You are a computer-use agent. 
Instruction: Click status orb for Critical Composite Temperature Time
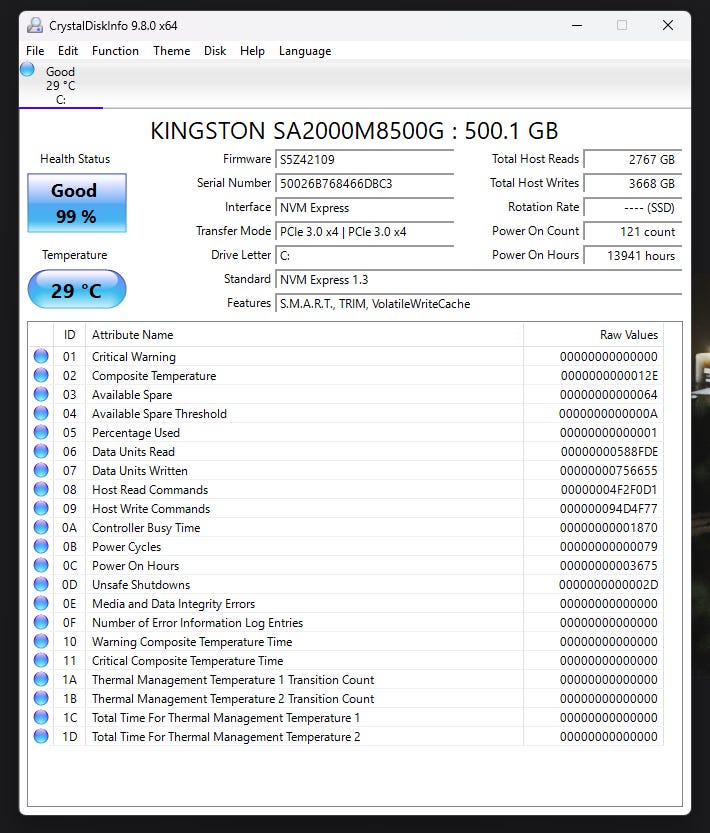[x=41, y=660]
